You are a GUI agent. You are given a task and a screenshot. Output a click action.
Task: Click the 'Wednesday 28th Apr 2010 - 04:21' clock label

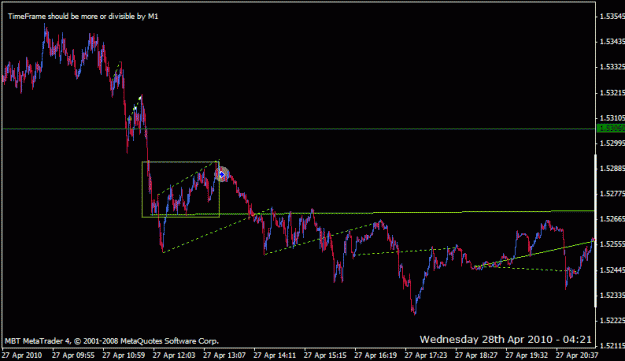[505, 339]
